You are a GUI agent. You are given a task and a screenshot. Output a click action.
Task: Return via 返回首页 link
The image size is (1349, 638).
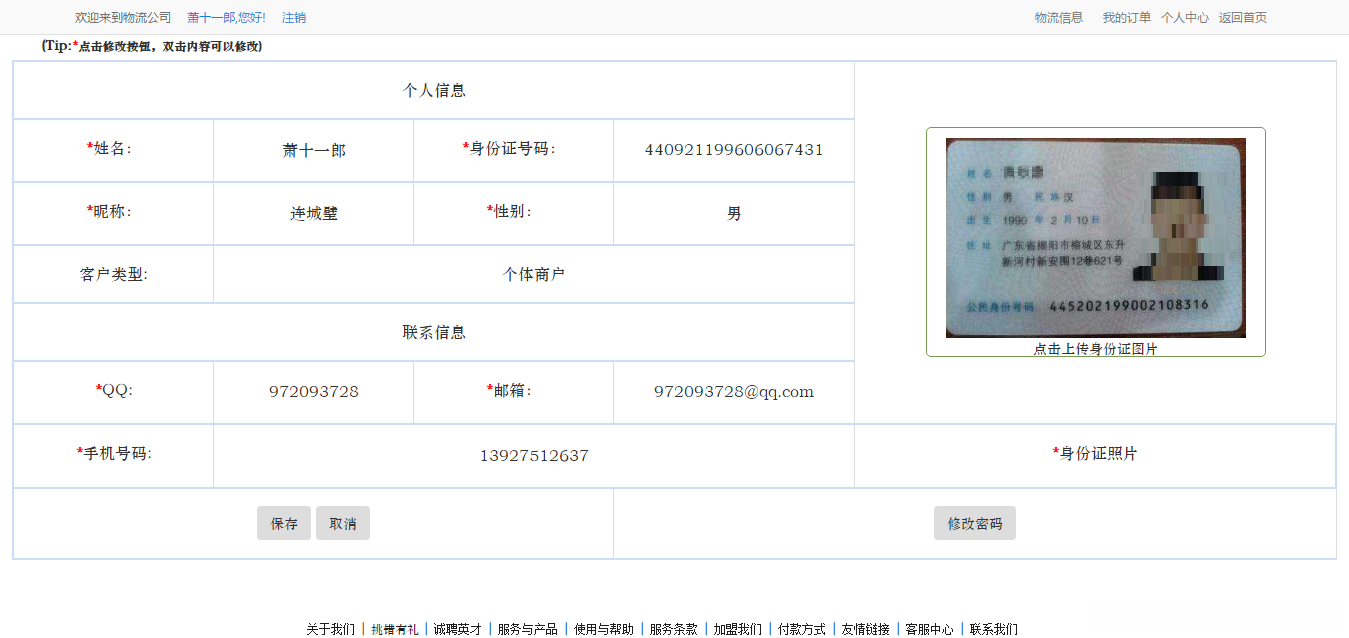(x=1243, y=18)
